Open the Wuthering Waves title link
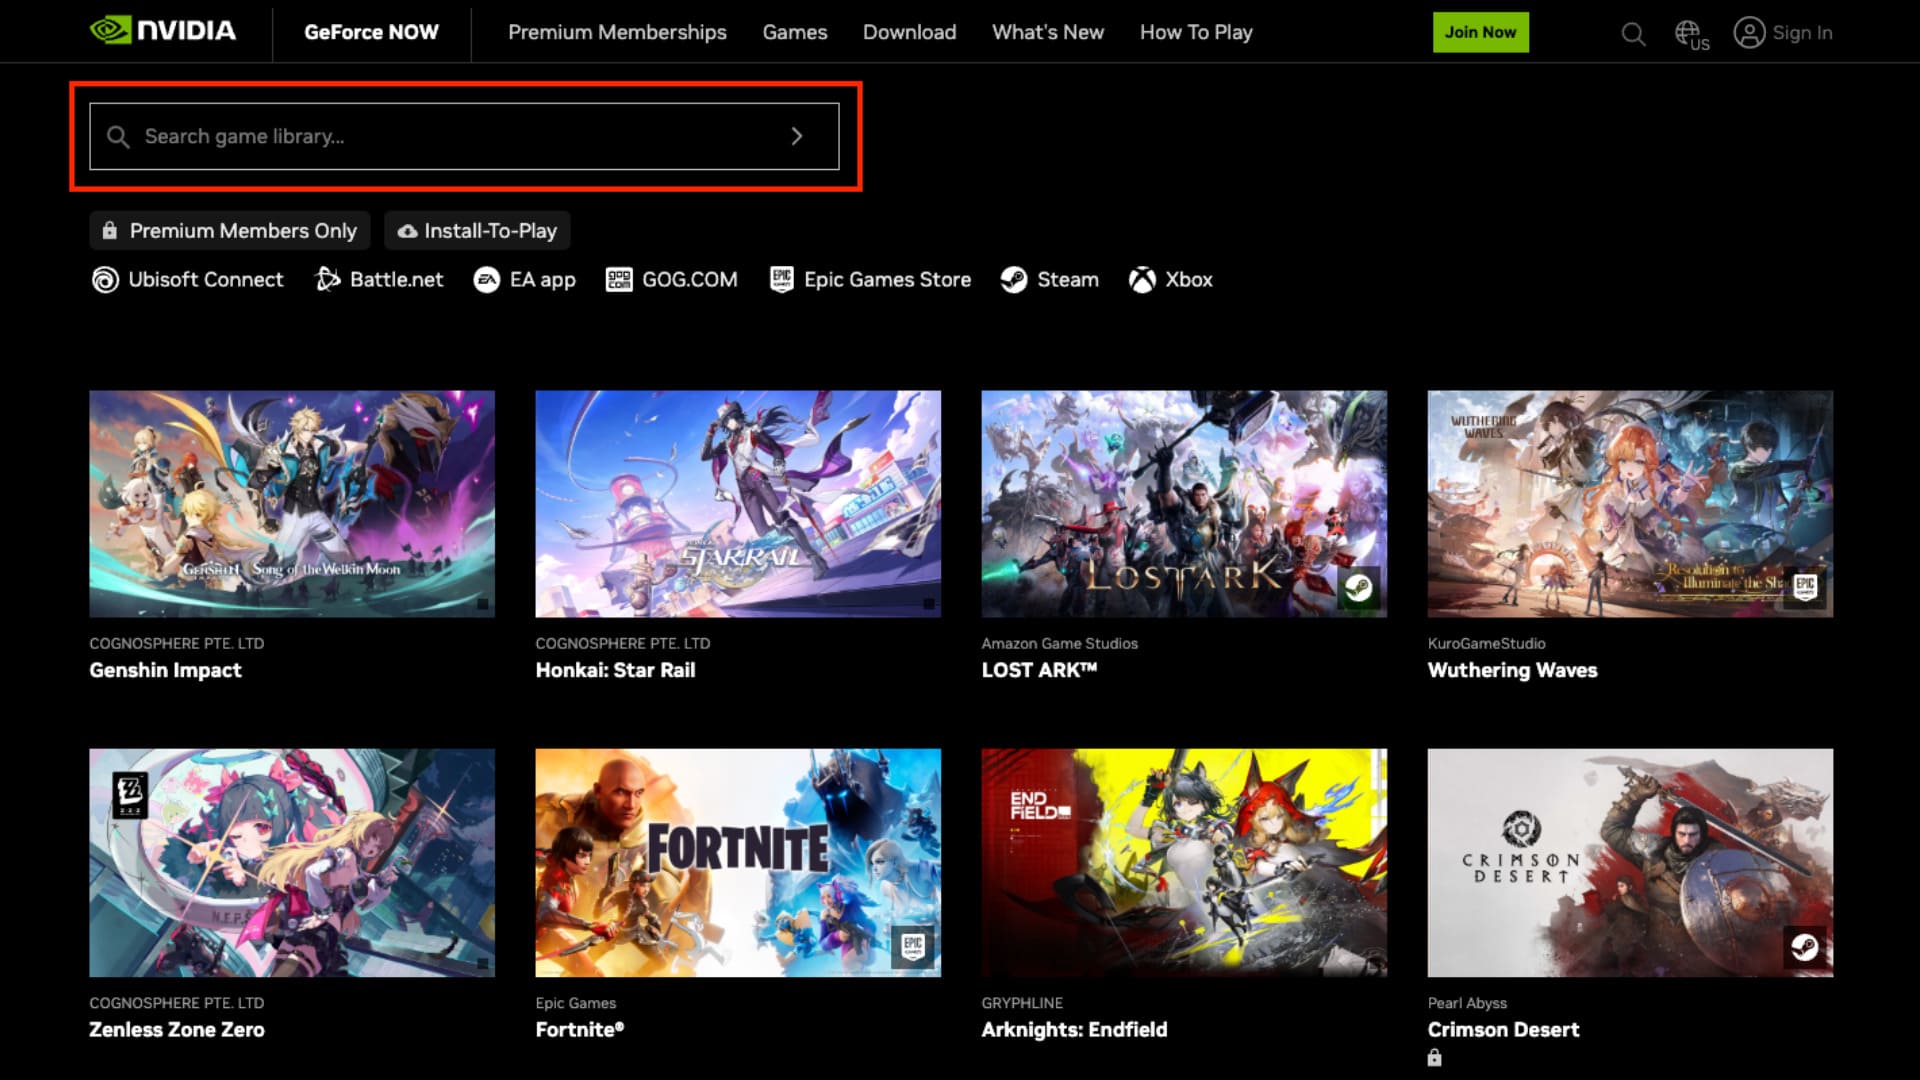This screenshot has height=1080, width=1920. coord(1512,670)
